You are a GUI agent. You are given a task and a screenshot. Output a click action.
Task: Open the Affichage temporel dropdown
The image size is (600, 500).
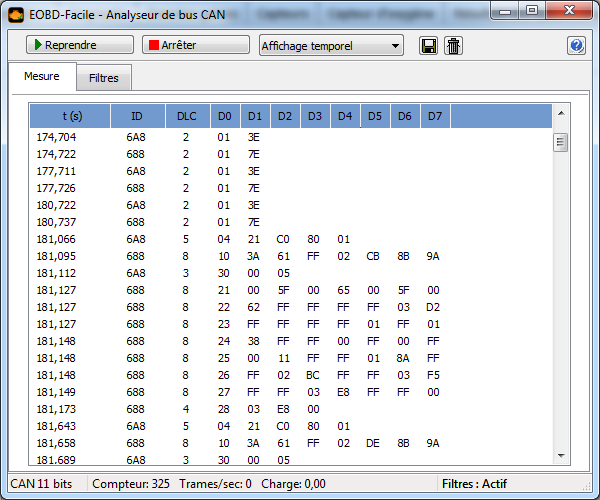click(x=330, y=46)
